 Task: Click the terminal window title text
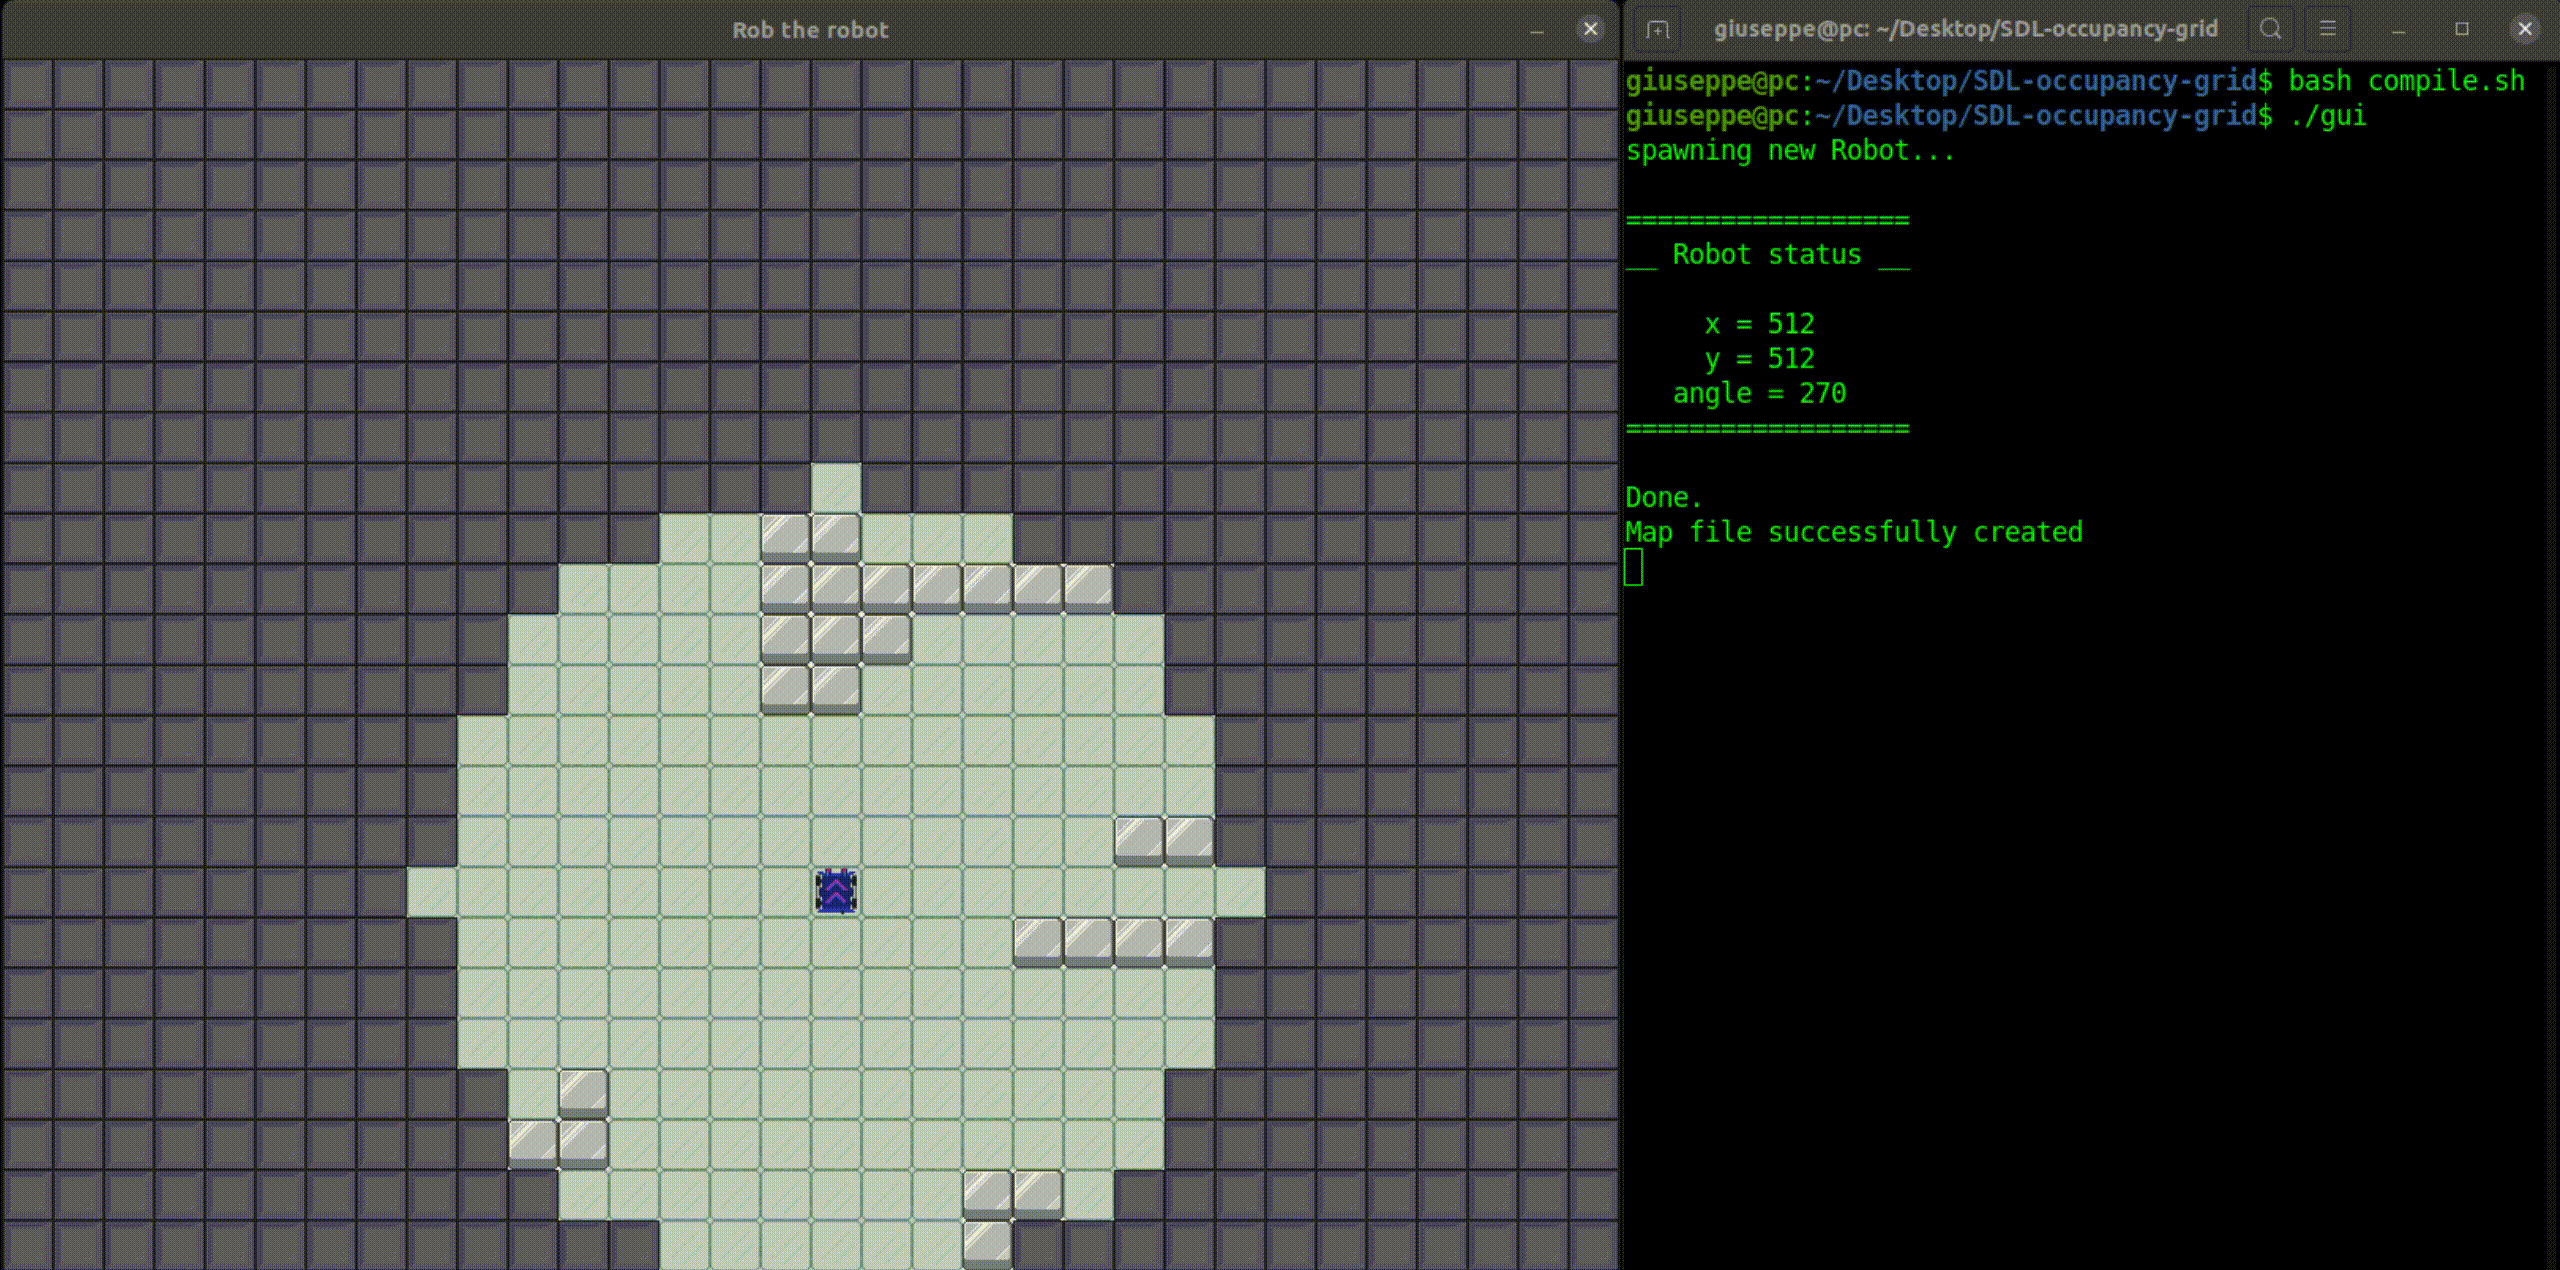click(x=1965, y=29)
